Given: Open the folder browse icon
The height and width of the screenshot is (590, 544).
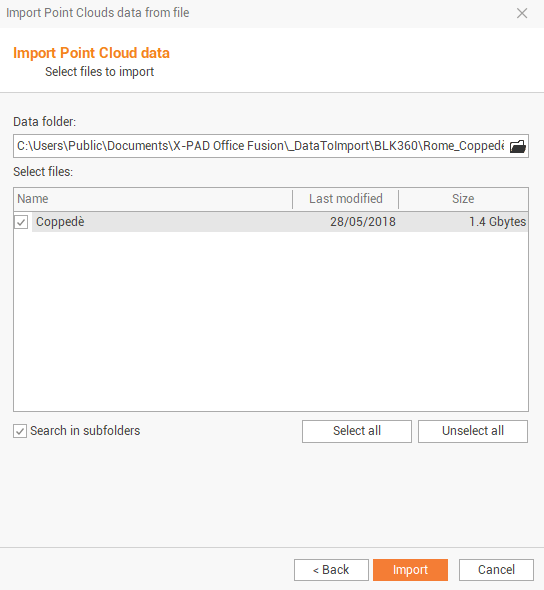Looking at the screenshot, I should click(x=518, y=146).
